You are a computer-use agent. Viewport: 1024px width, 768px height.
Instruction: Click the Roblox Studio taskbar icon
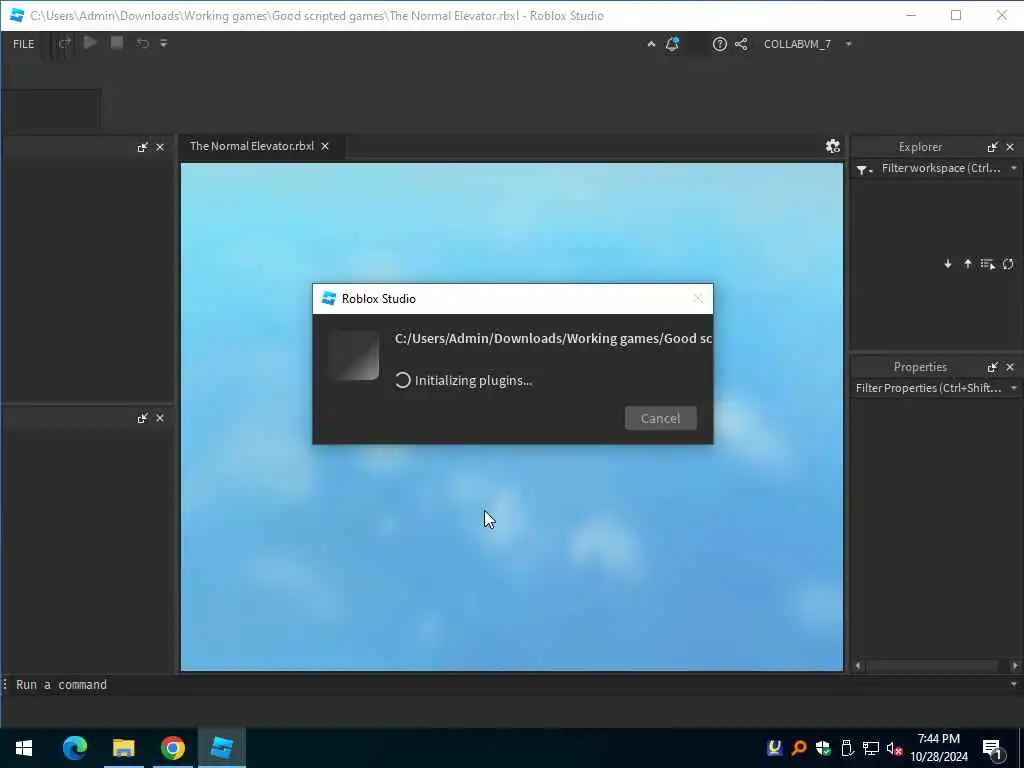[x=222, y=748]
